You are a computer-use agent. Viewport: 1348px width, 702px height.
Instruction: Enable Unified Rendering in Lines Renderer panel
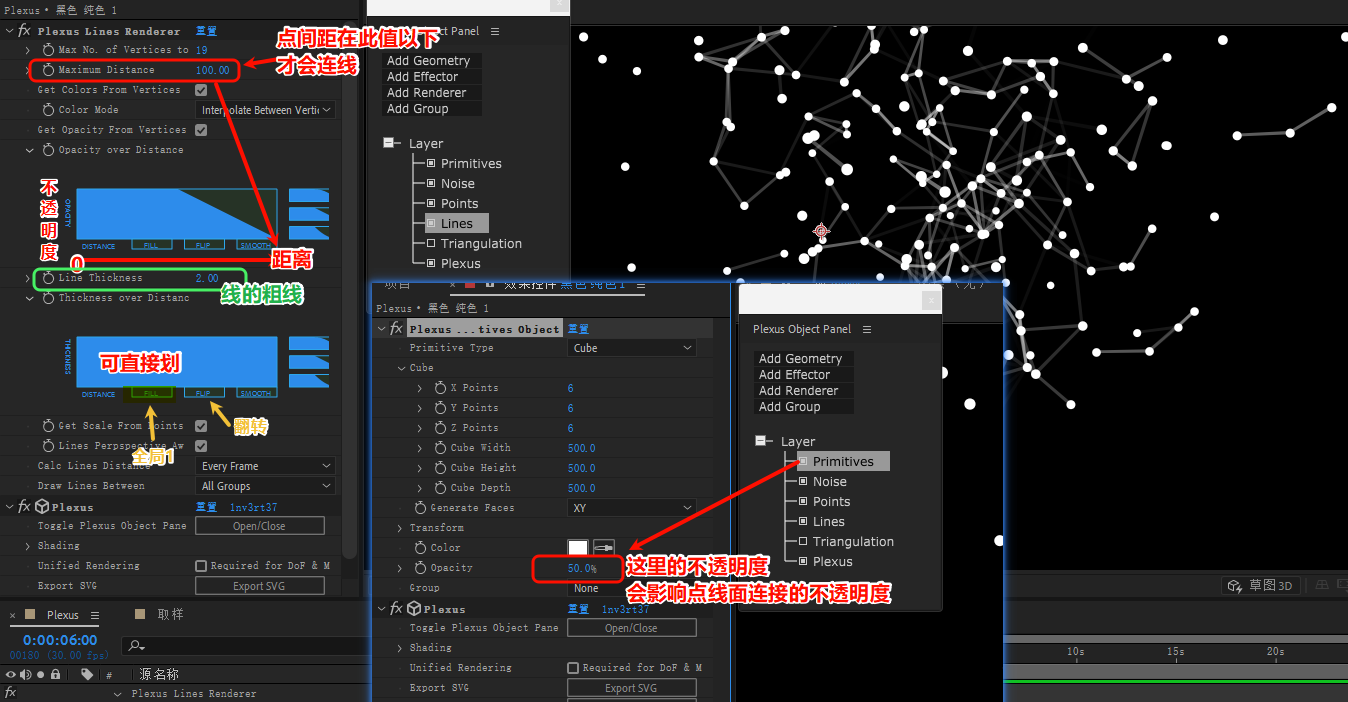point(201,566)
